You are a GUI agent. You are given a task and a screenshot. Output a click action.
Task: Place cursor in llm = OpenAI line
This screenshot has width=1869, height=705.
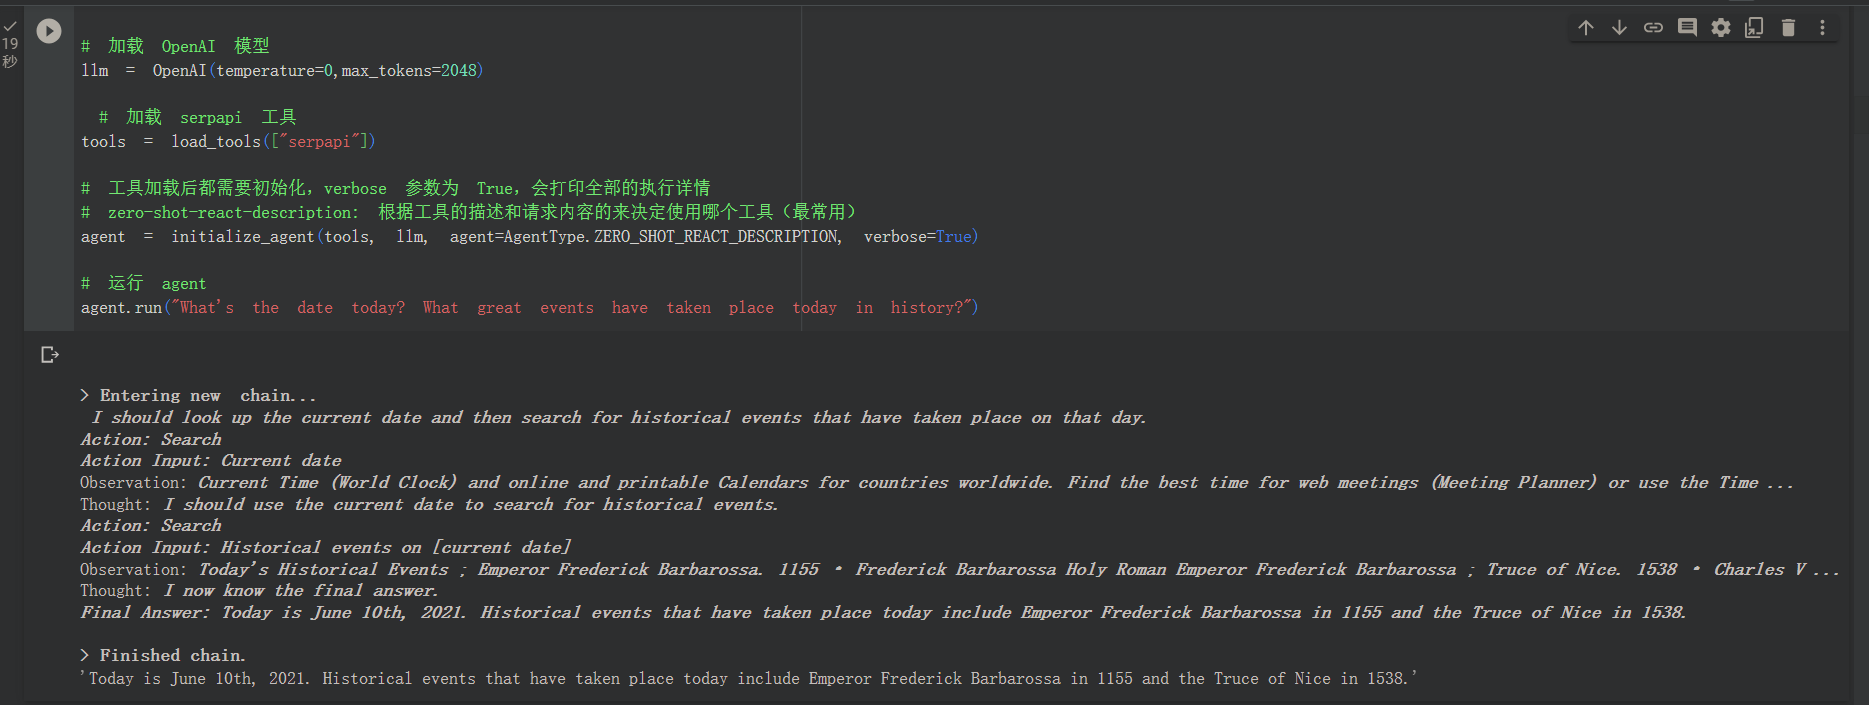pos(282,71)
